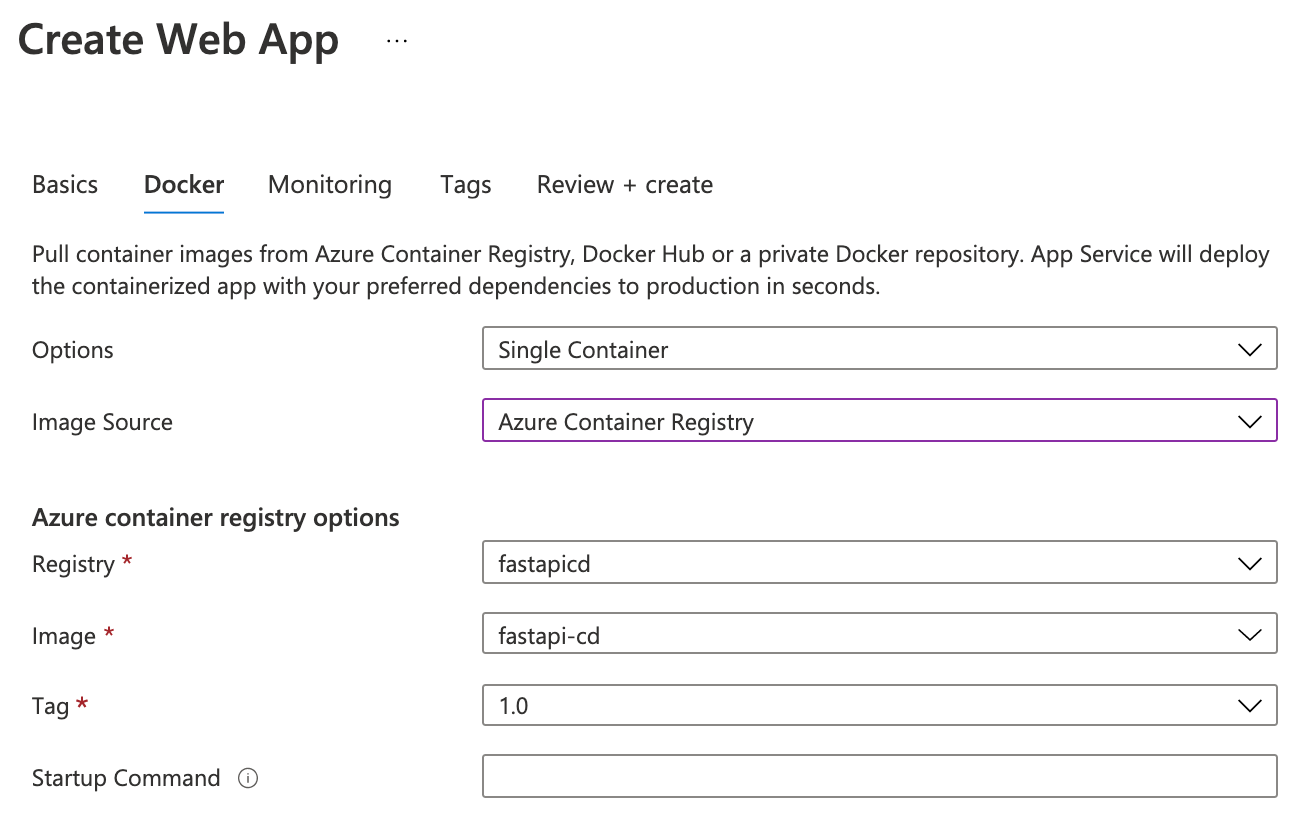Click the Tag field label
Screen dimensions: 1308x832
50,706
